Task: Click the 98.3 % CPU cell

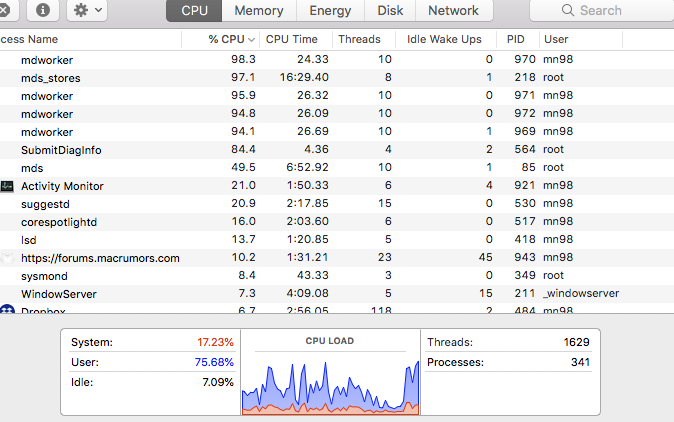Action: click(243, 59)
